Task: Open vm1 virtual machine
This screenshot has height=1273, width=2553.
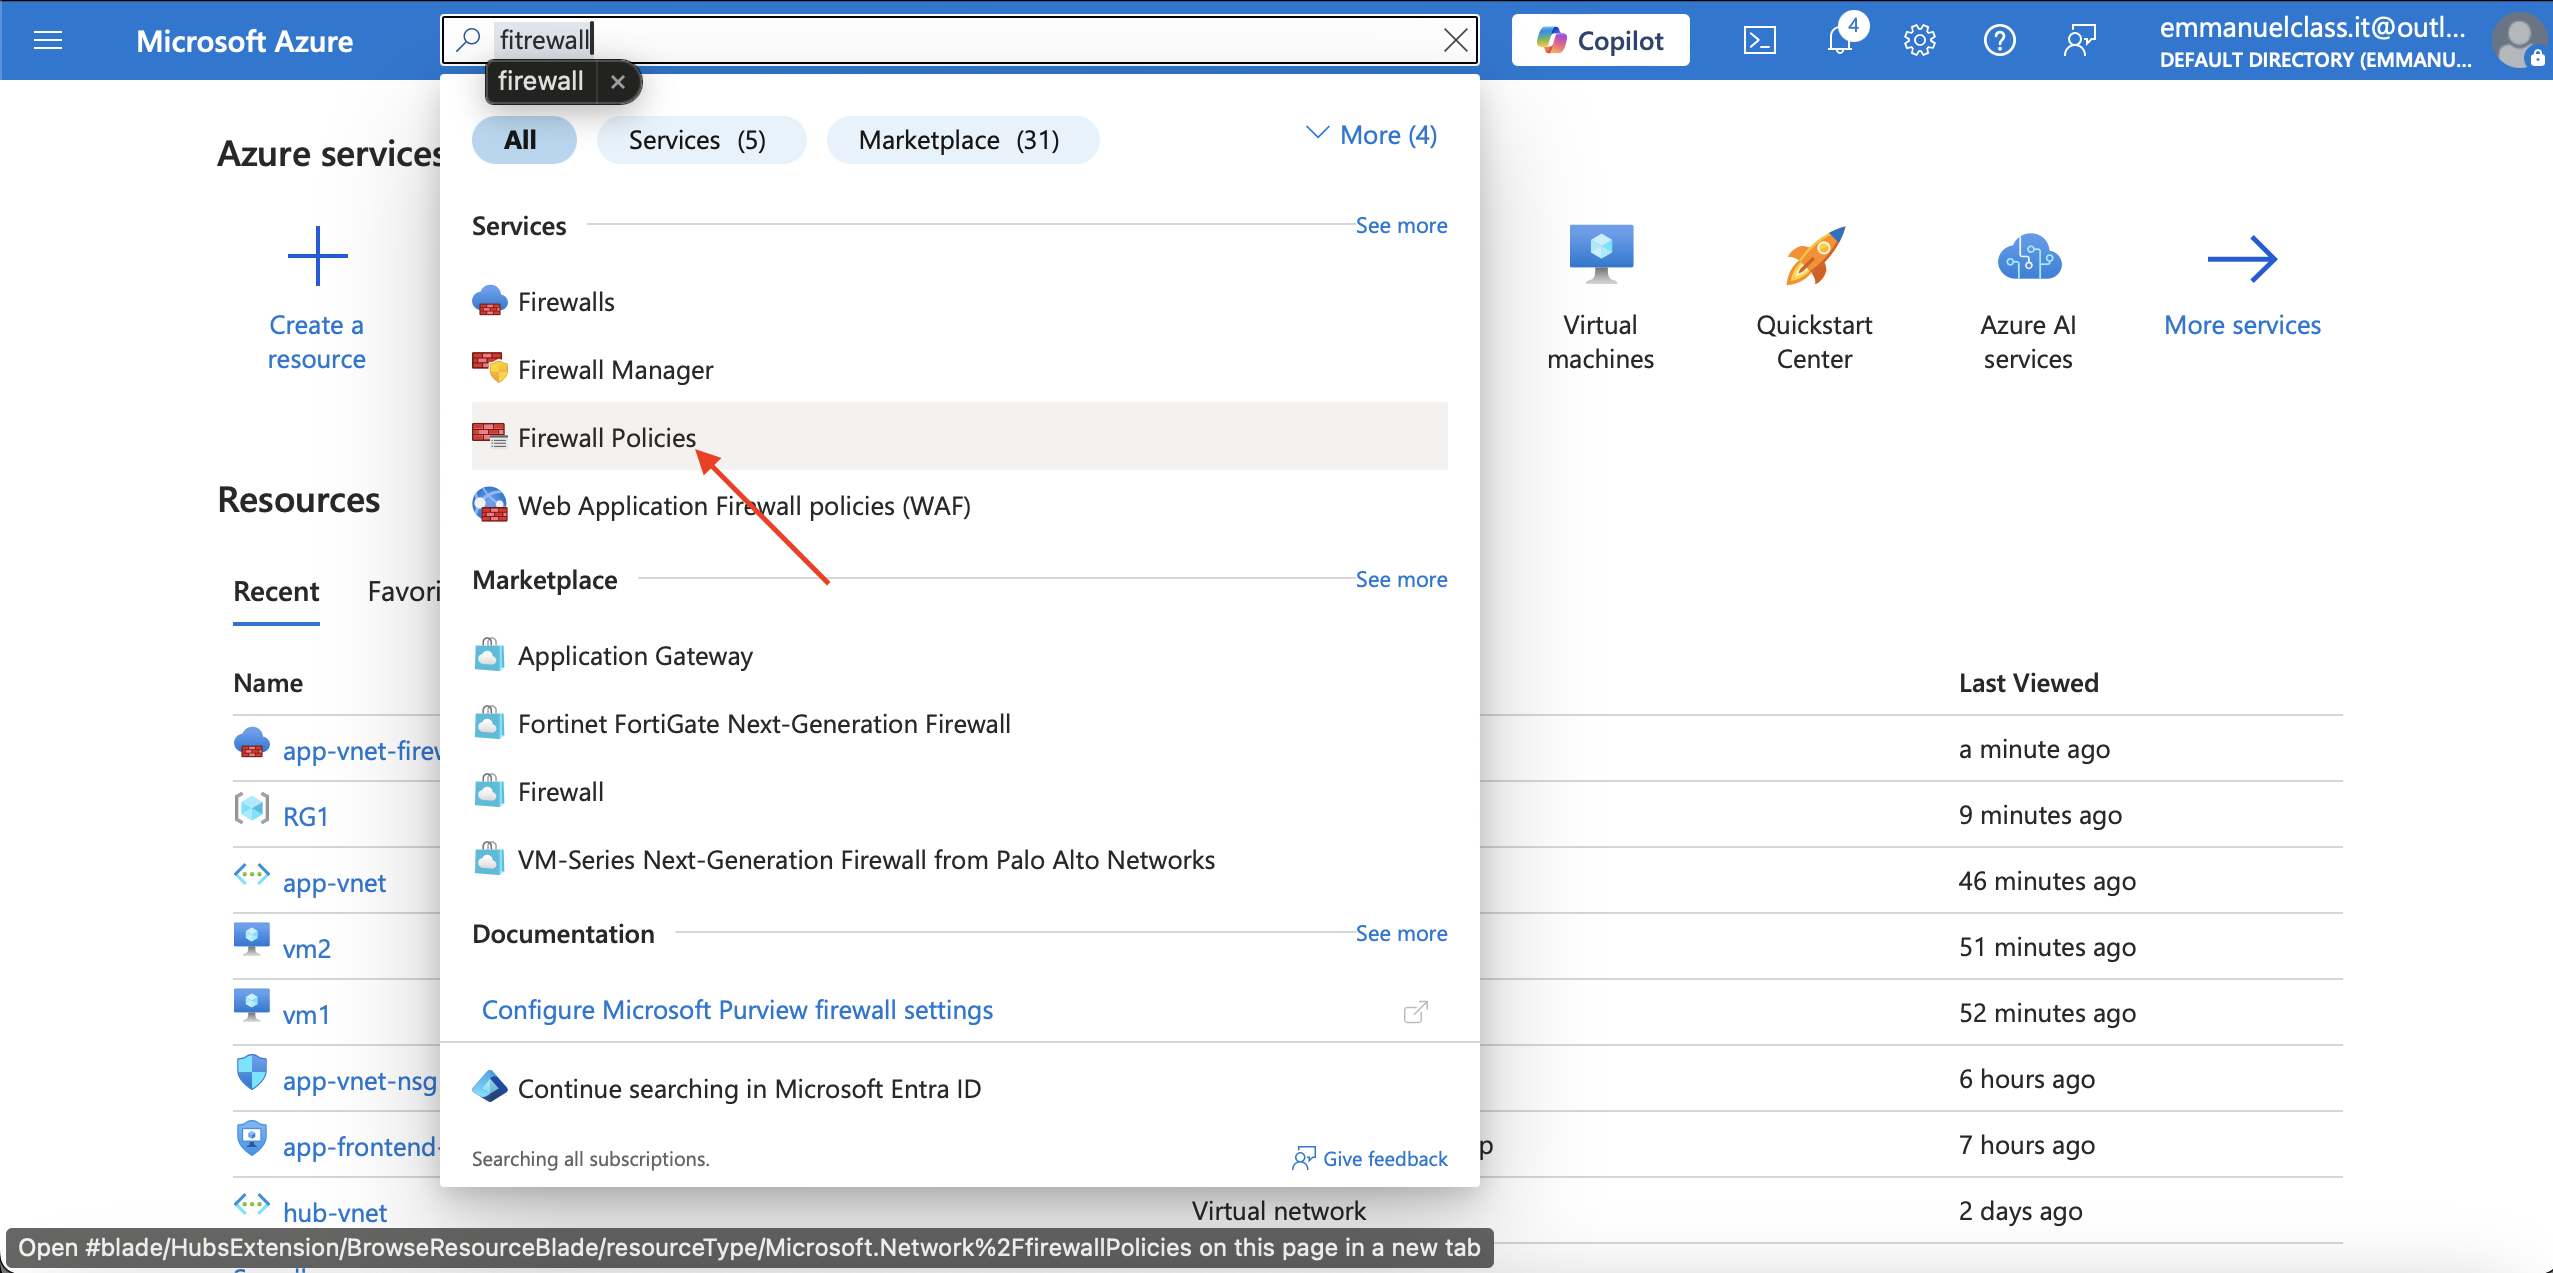Action: 306,1014
